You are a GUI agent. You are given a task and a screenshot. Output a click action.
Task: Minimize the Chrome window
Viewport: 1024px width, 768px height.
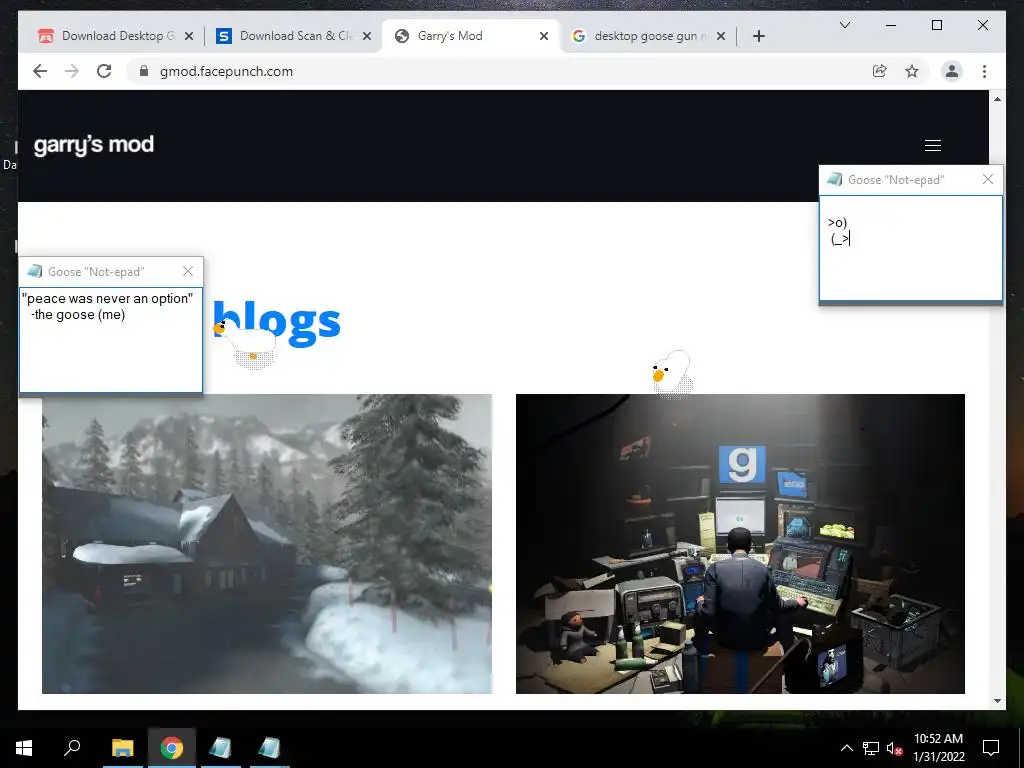point(891,25)
